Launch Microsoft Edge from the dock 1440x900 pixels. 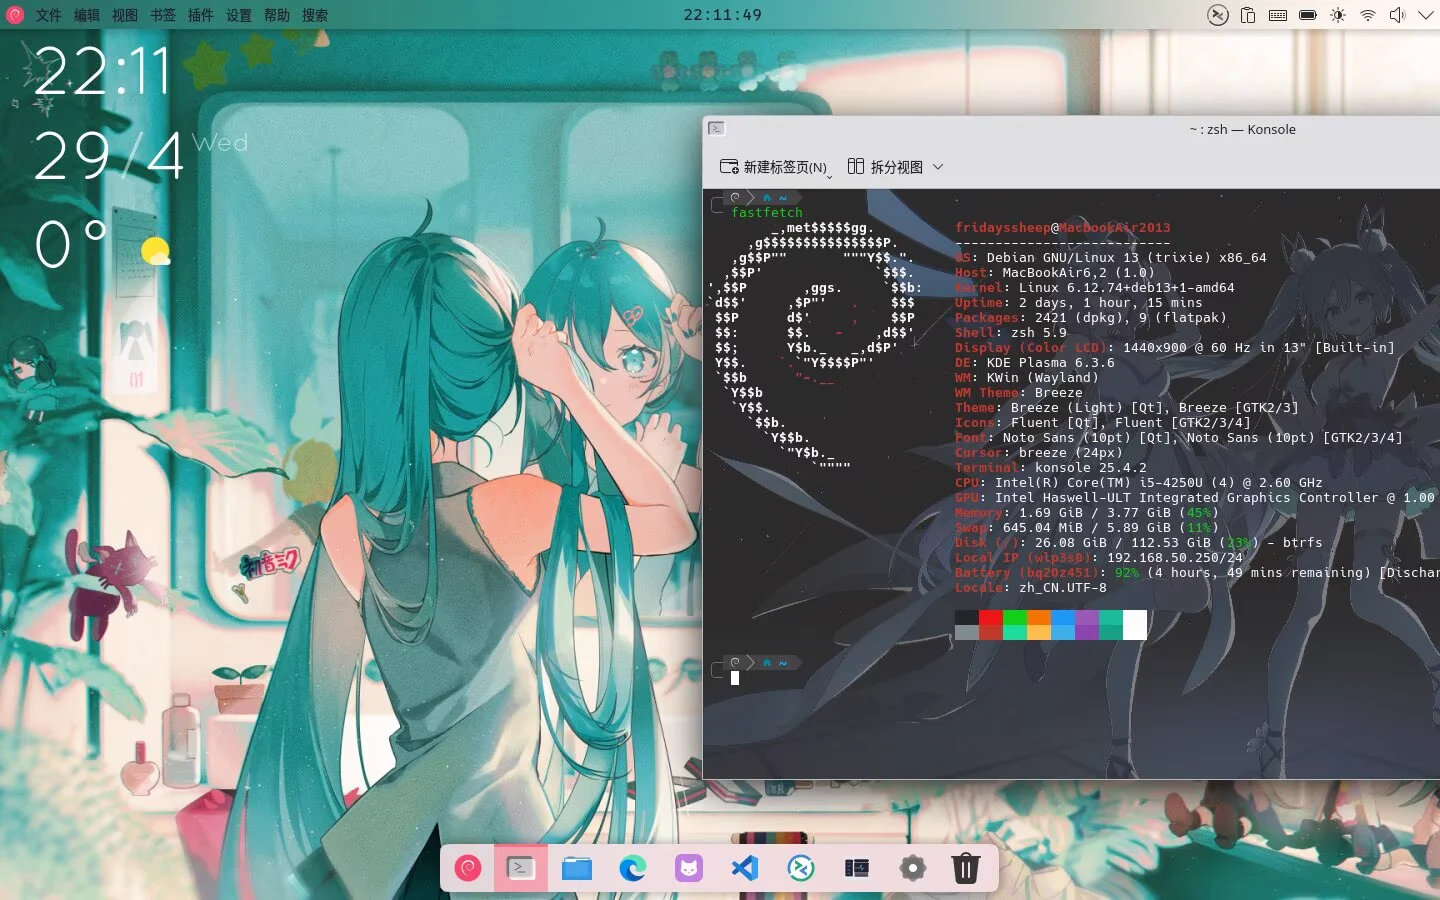pyautogui.click(x=632, y=868)
